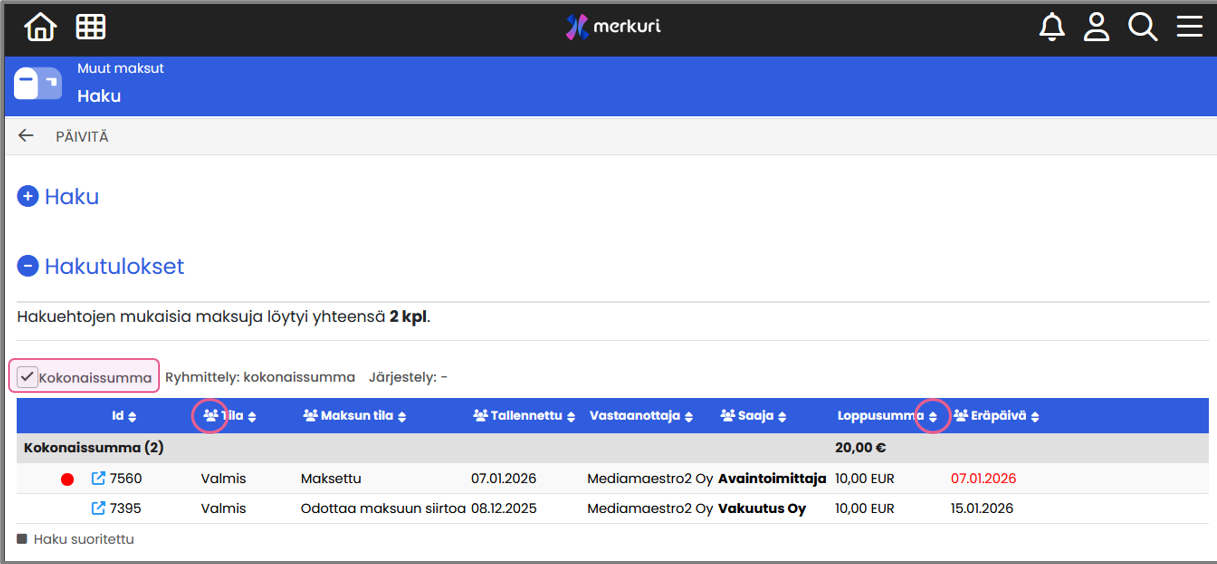Click the magnifying glass search icon
The width and height of the screenshot is (1217, 564).
(x=1142, y=27)
